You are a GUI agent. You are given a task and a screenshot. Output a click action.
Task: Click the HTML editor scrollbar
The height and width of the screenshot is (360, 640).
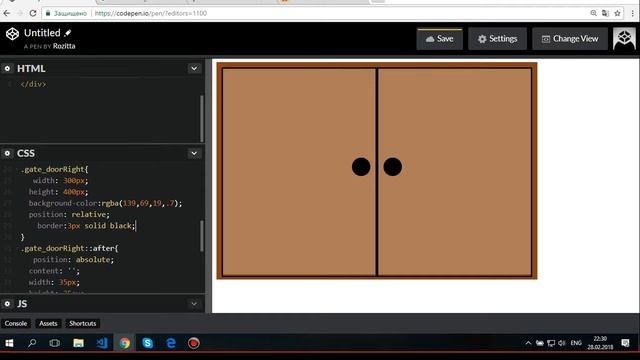pyautogui.click(x=202, y=118)
